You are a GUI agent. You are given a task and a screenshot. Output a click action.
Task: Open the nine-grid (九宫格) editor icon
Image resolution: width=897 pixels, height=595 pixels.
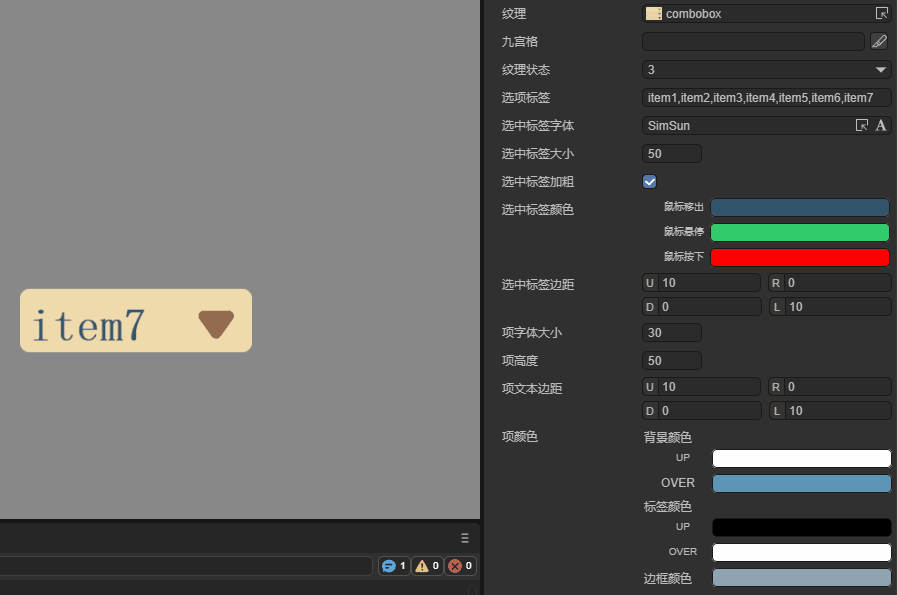click(879, 42)
